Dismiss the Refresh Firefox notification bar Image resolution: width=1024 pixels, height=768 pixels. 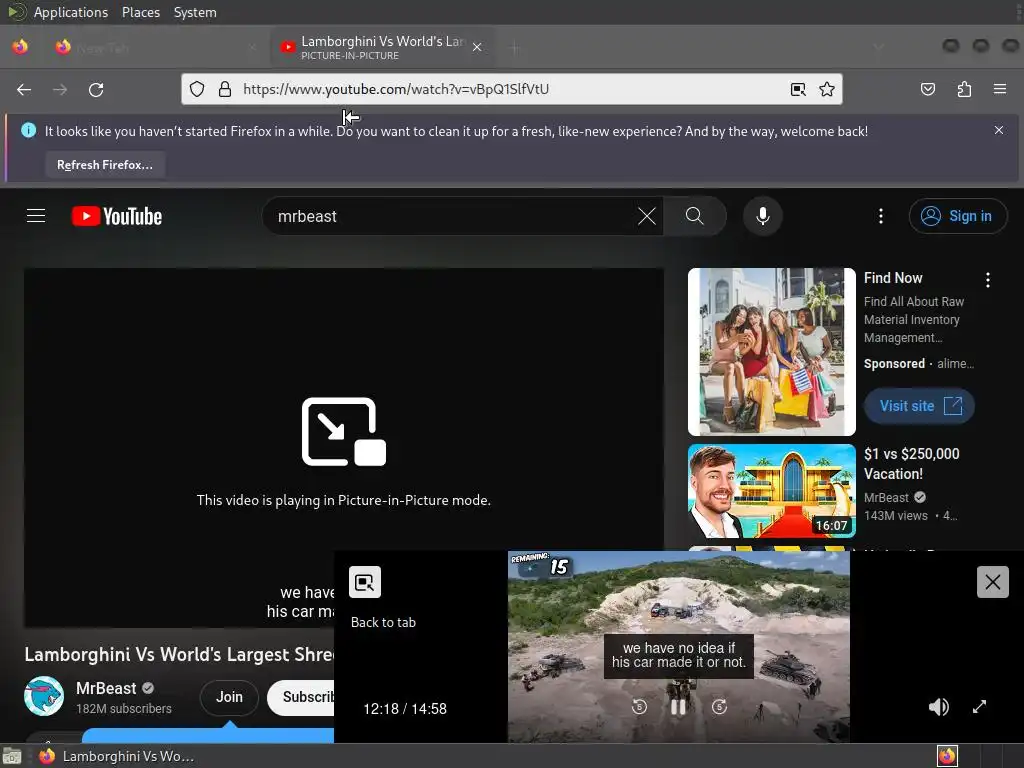[999, 130]
